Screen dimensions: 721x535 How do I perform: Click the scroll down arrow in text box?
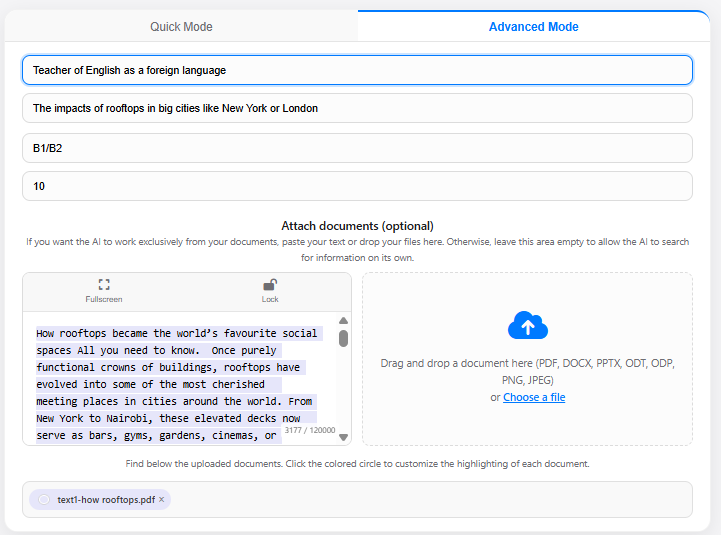343,437
